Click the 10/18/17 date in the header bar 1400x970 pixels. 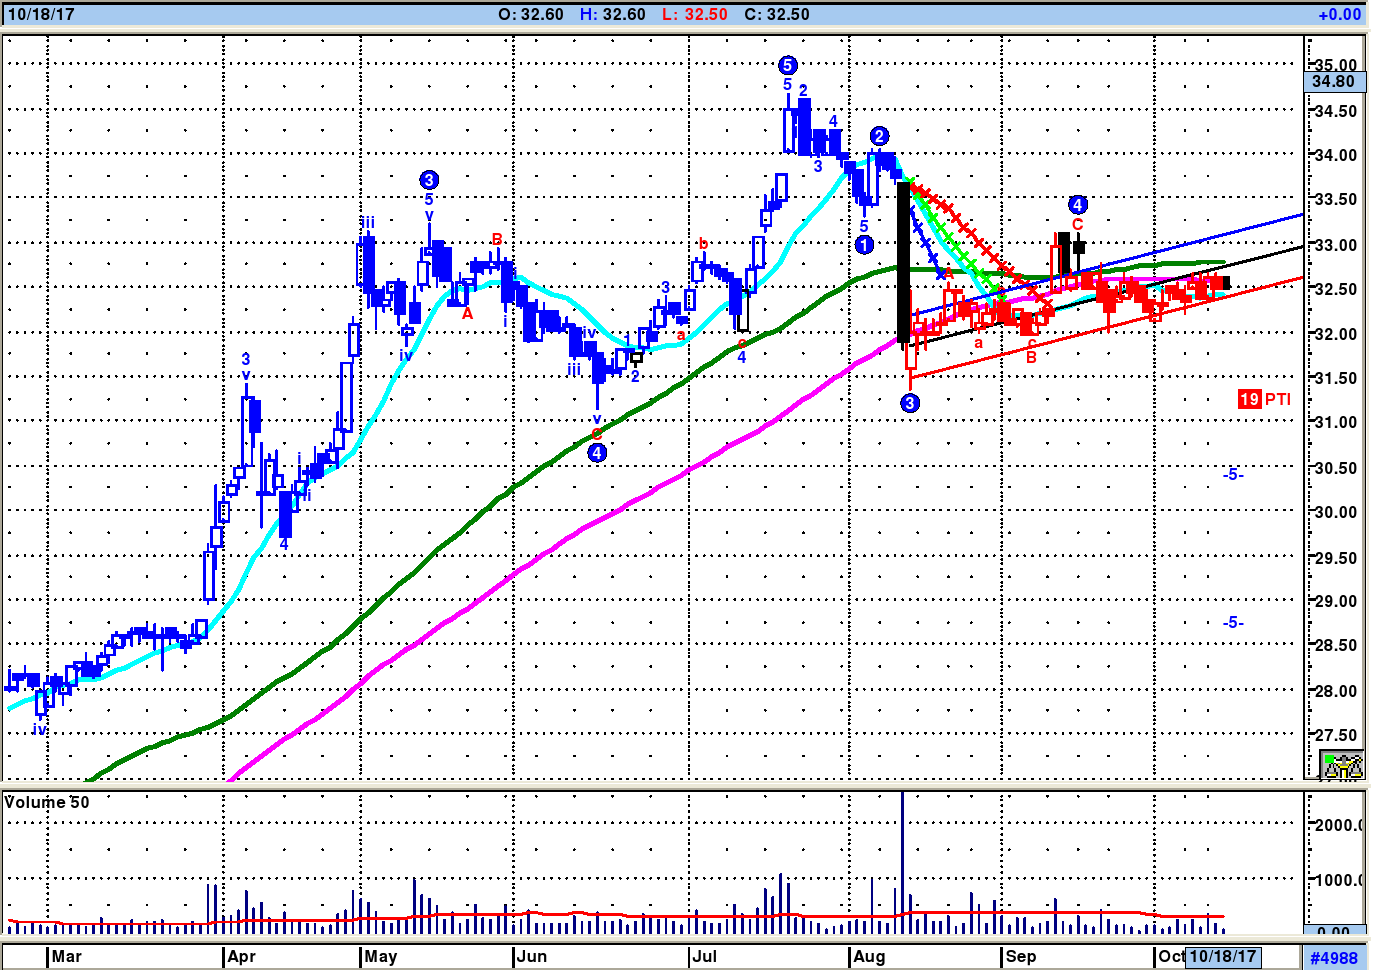[40, 14]
